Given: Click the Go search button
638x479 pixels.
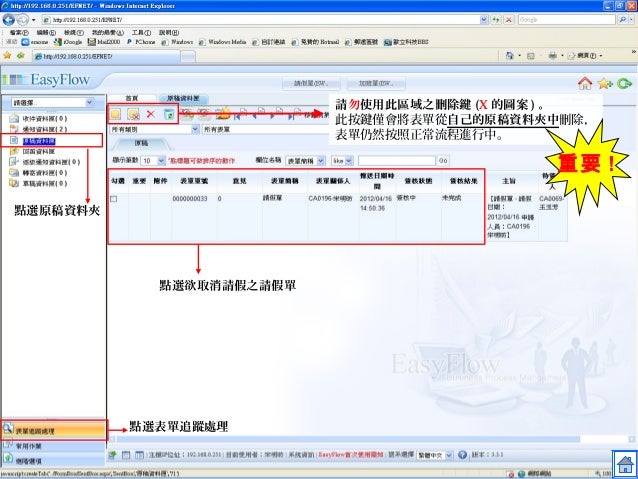Looking at the screenshot, I should (x=443, y=161).
